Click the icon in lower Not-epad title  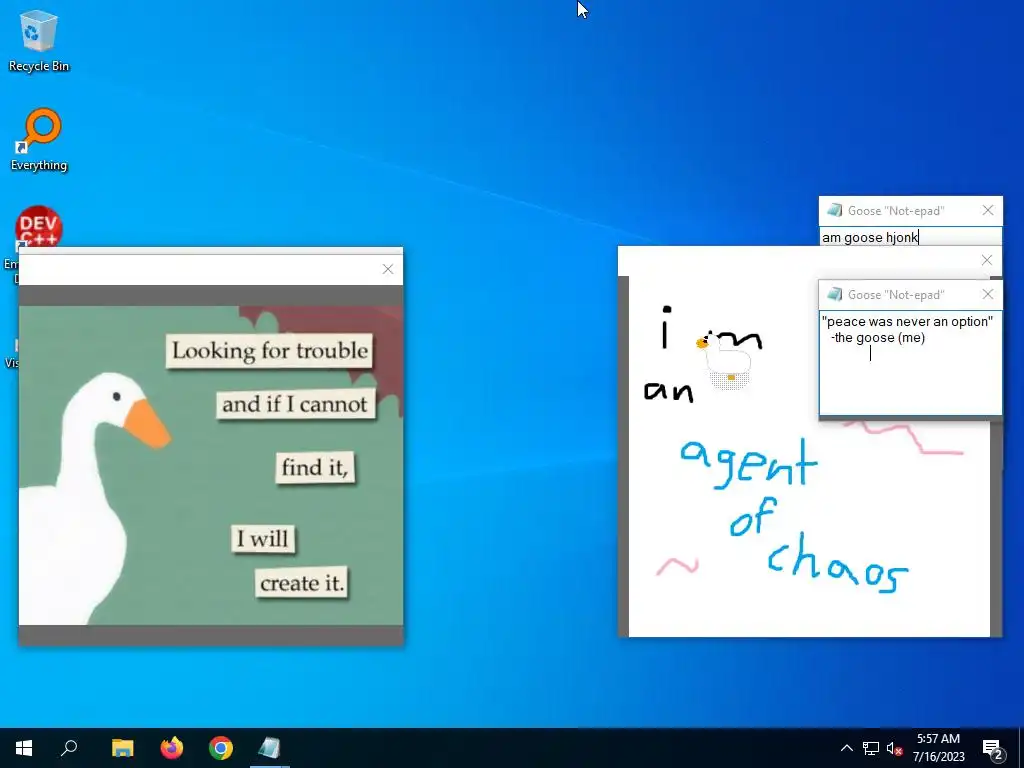[x=835, y=295]
